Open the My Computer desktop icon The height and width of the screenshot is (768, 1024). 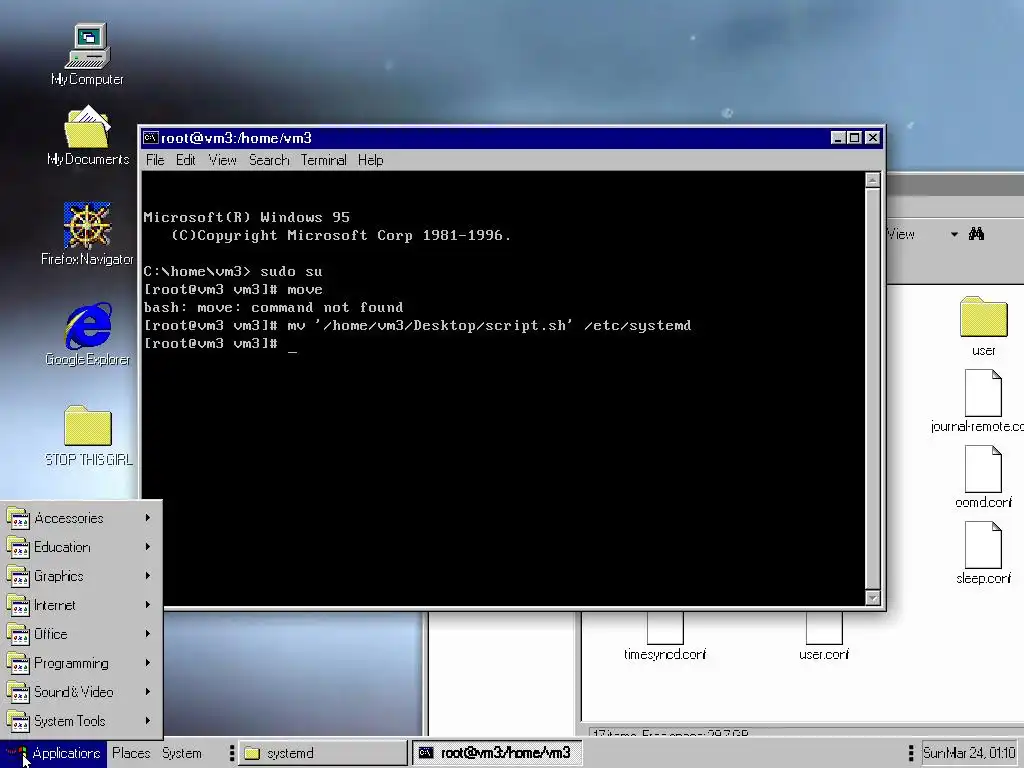[x=88, y=55]
